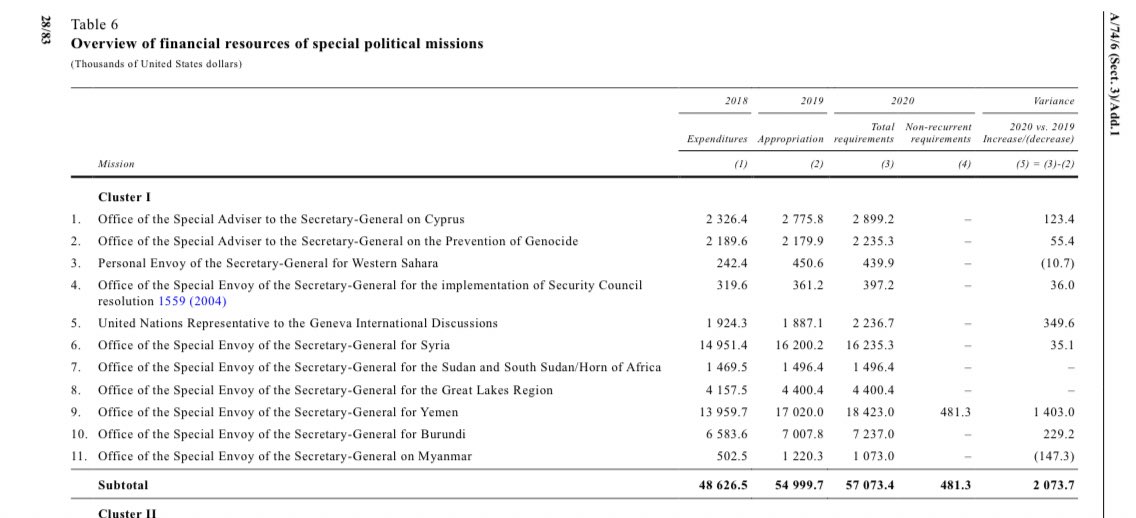This screenshot has height=518, width=1136.
Task: Select the Cluster I section heading
Action: click(124, 197)
